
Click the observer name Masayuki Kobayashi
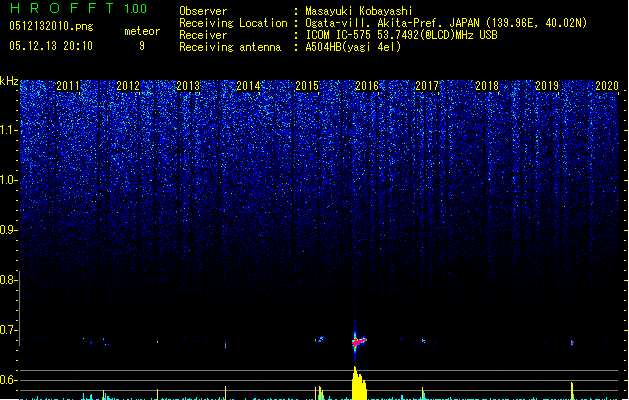(x=359, y=11)
